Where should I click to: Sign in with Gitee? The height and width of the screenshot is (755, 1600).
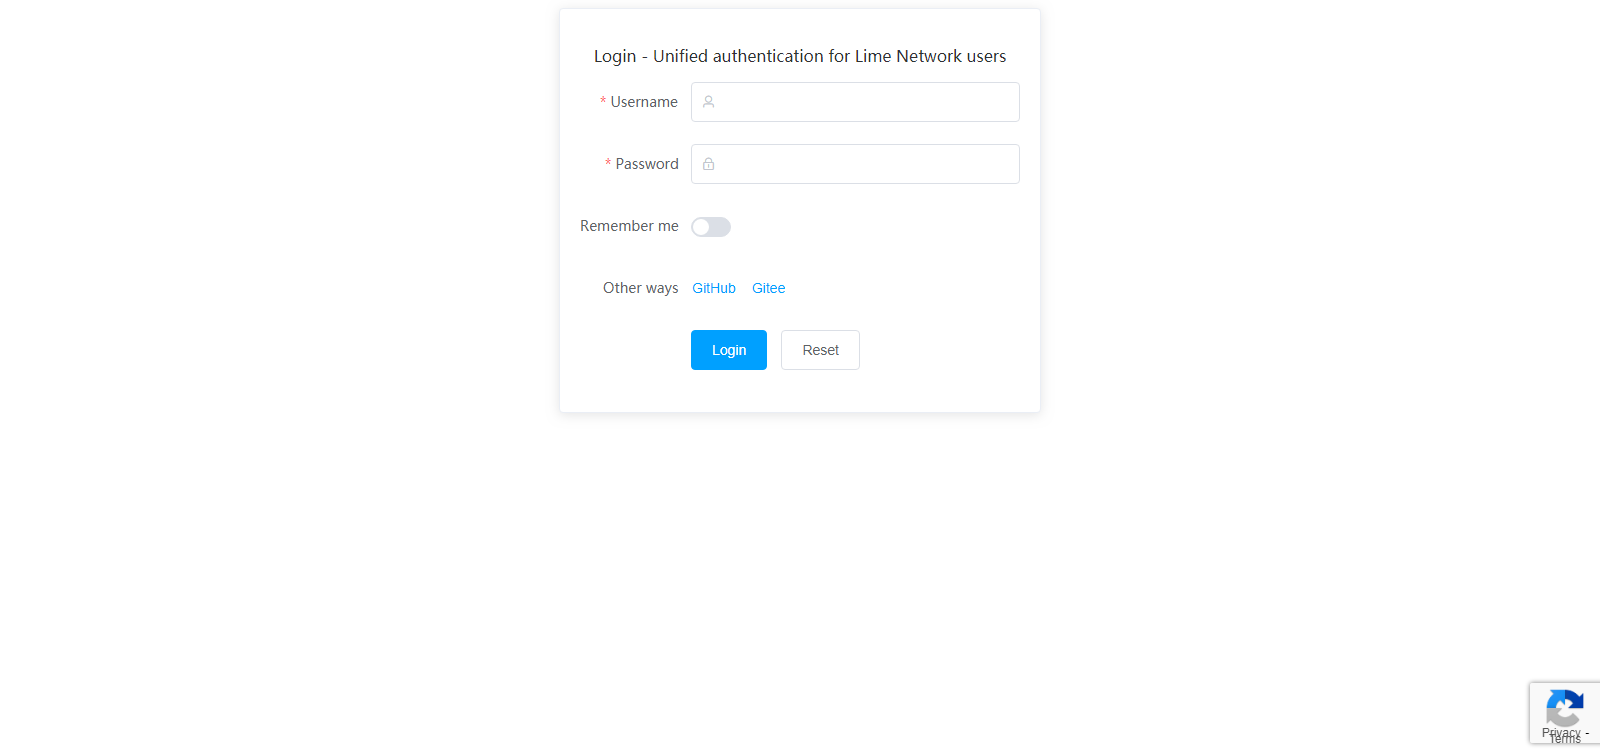[768, 288]
